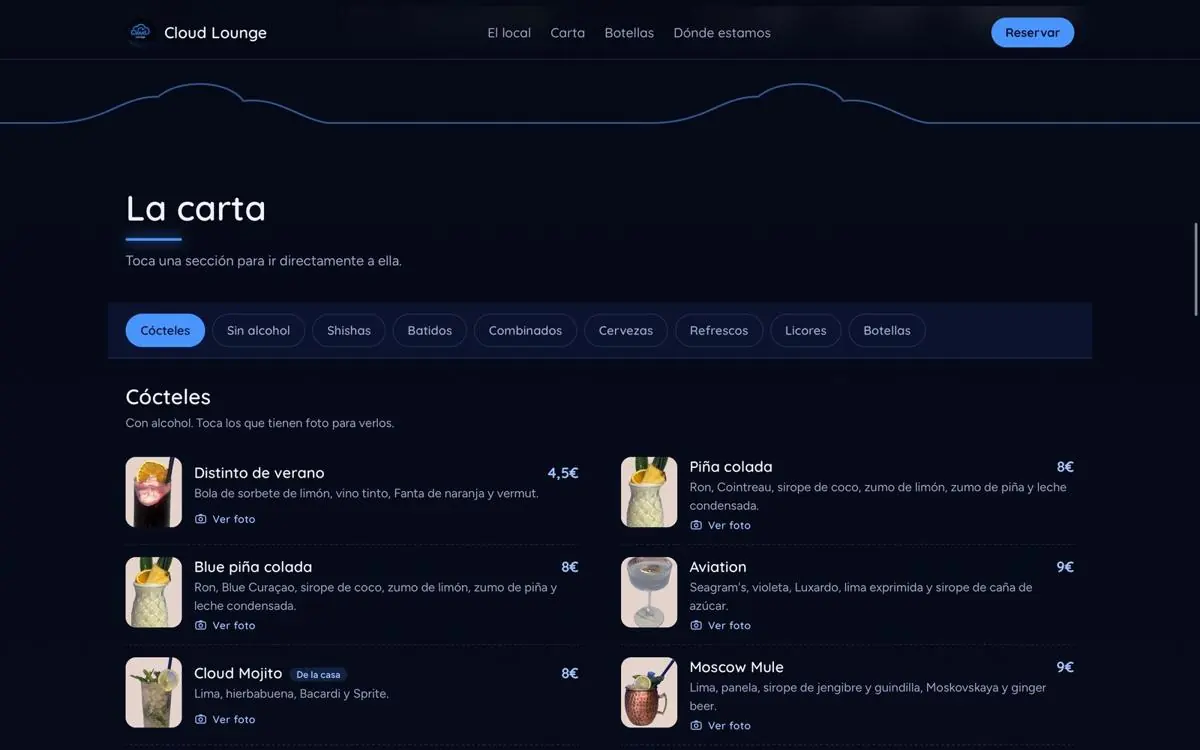Open the Cloud Mojito thumbnail

[x=154, y=692]
